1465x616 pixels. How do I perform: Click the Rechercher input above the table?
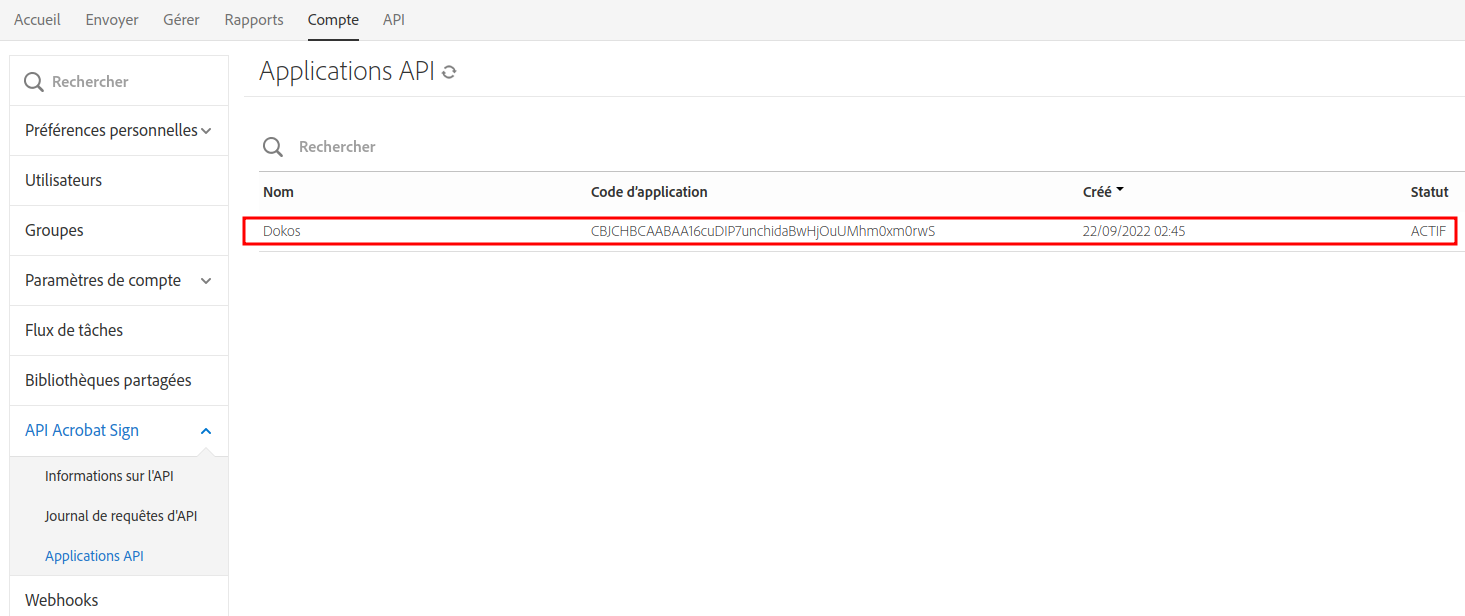click(337, 146)
